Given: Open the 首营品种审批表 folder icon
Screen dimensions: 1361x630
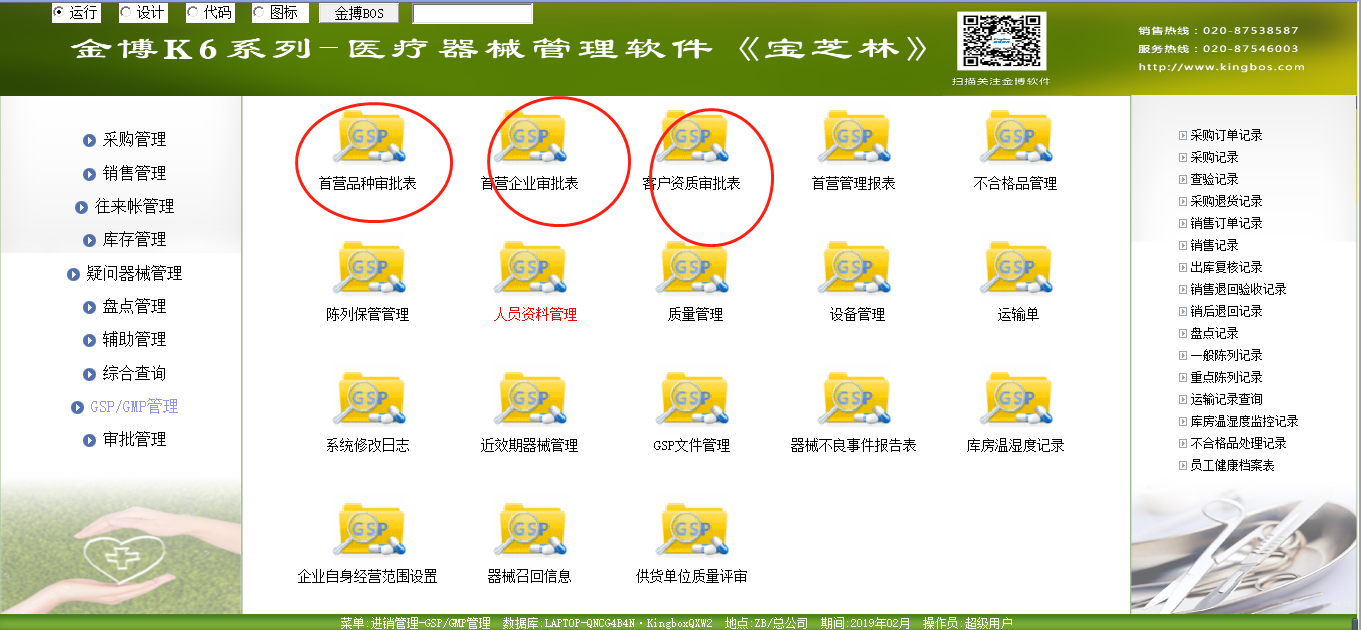Looking at the screenshot, I should click(x=368, y=138).
